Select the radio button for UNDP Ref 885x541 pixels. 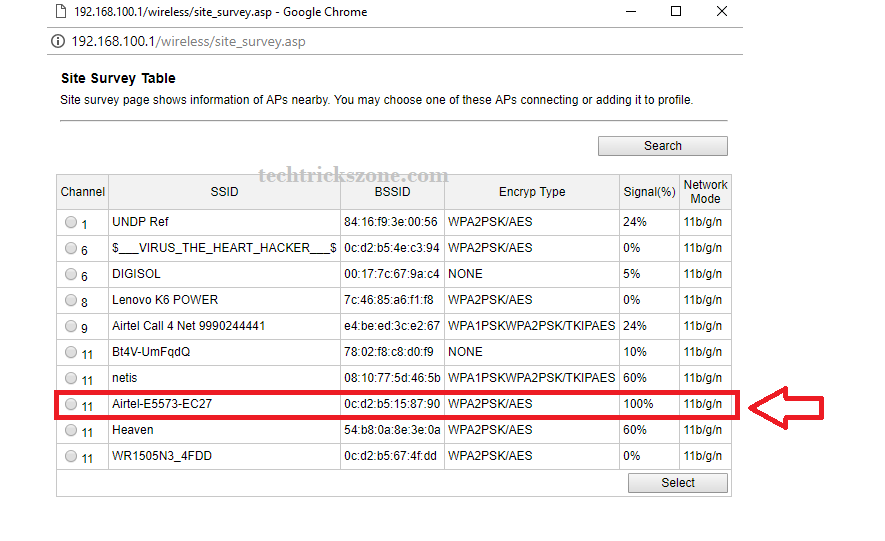click(x=71, y=222)
